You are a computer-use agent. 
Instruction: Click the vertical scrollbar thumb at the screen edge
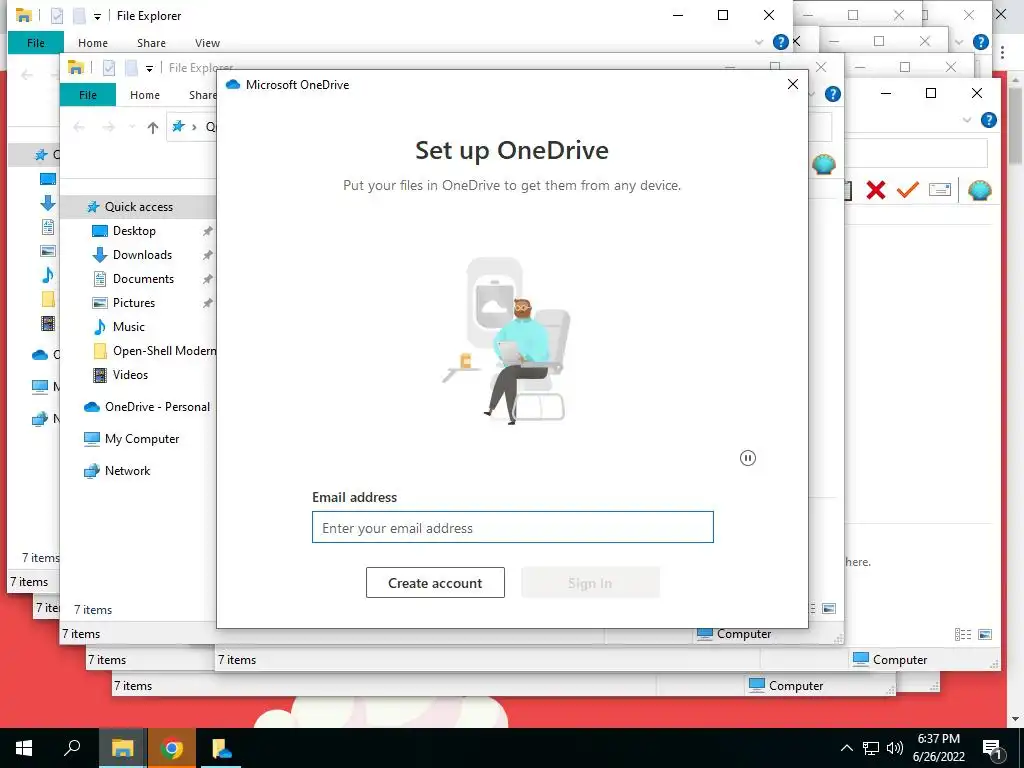tap(1016, 125)
